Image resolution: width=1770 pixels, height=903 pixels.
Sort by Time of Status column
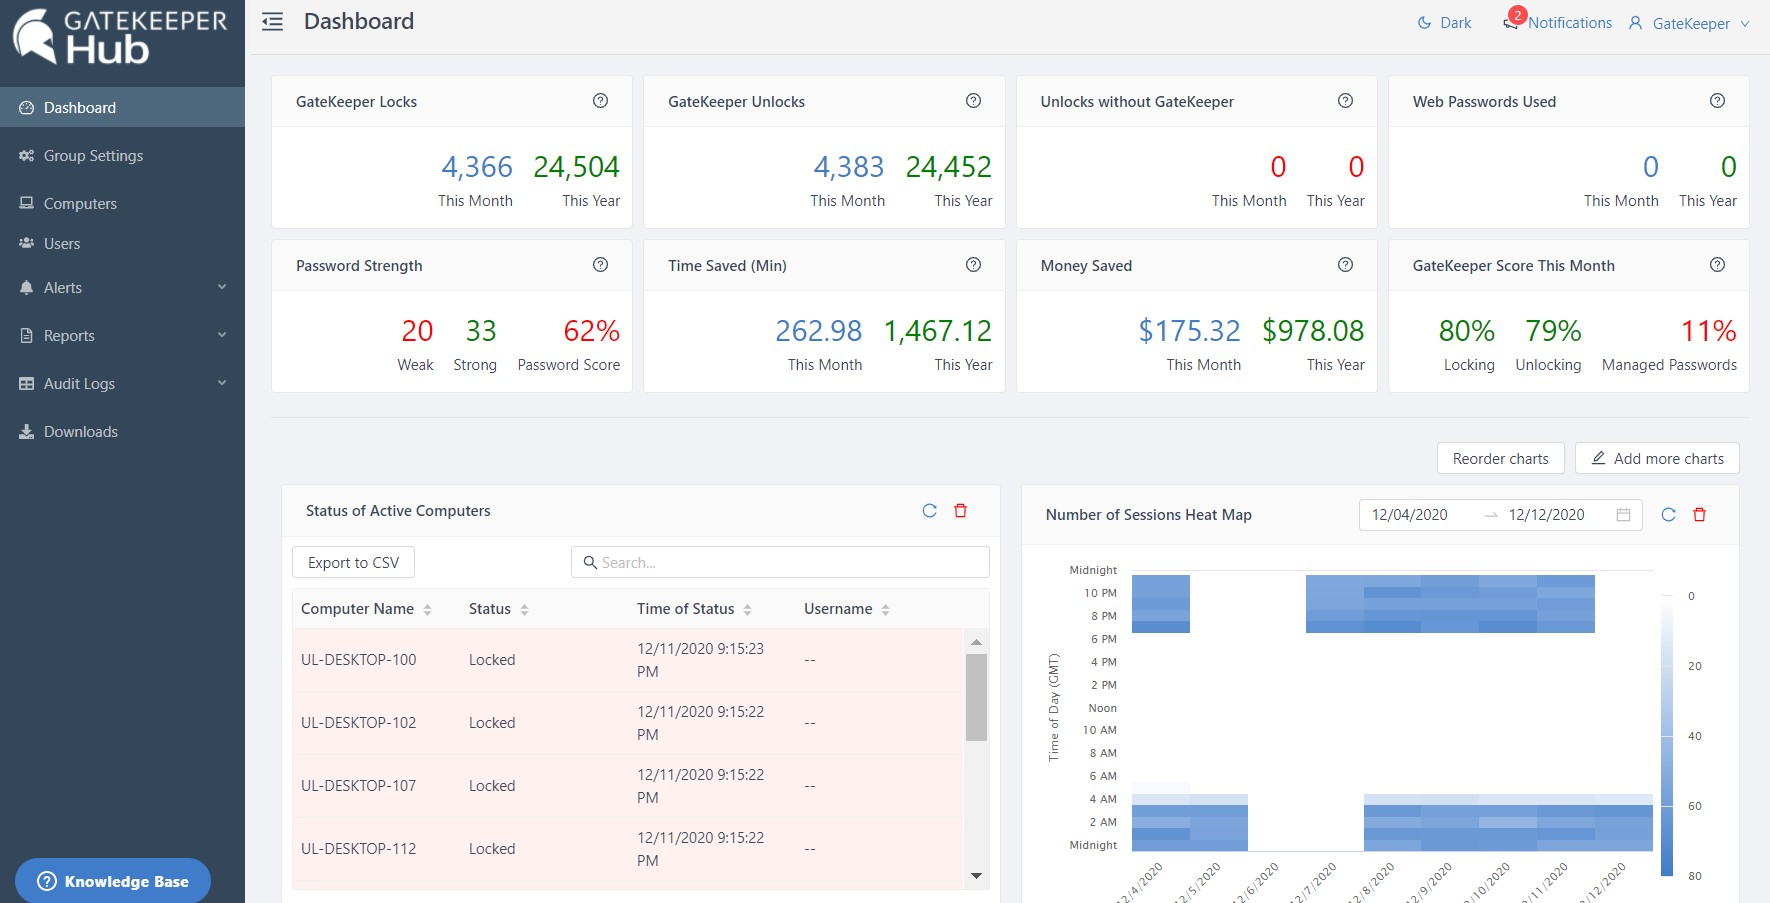[694, 608]
